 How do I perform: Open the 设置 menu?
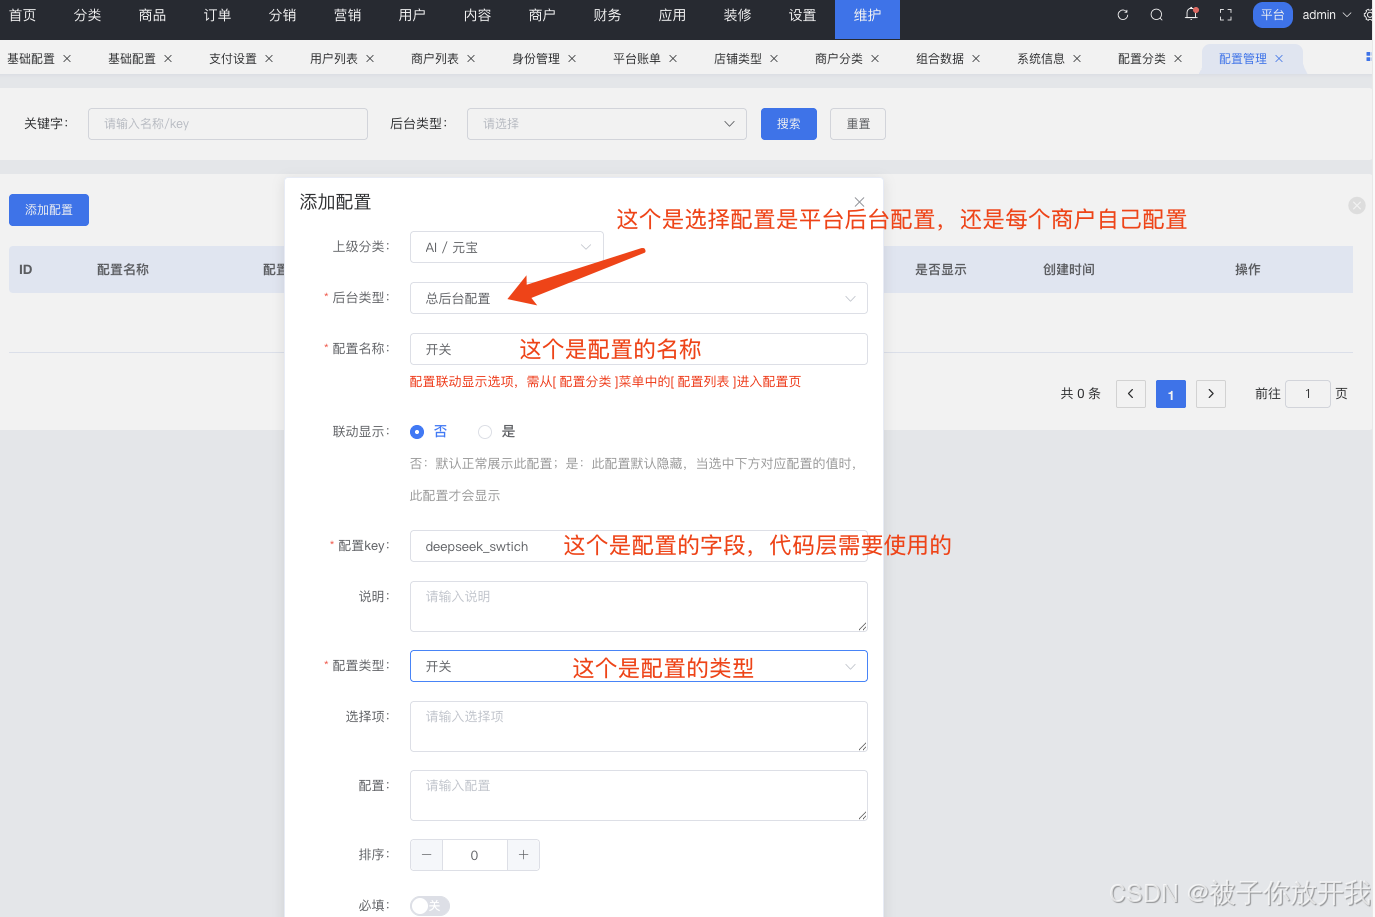802,15
